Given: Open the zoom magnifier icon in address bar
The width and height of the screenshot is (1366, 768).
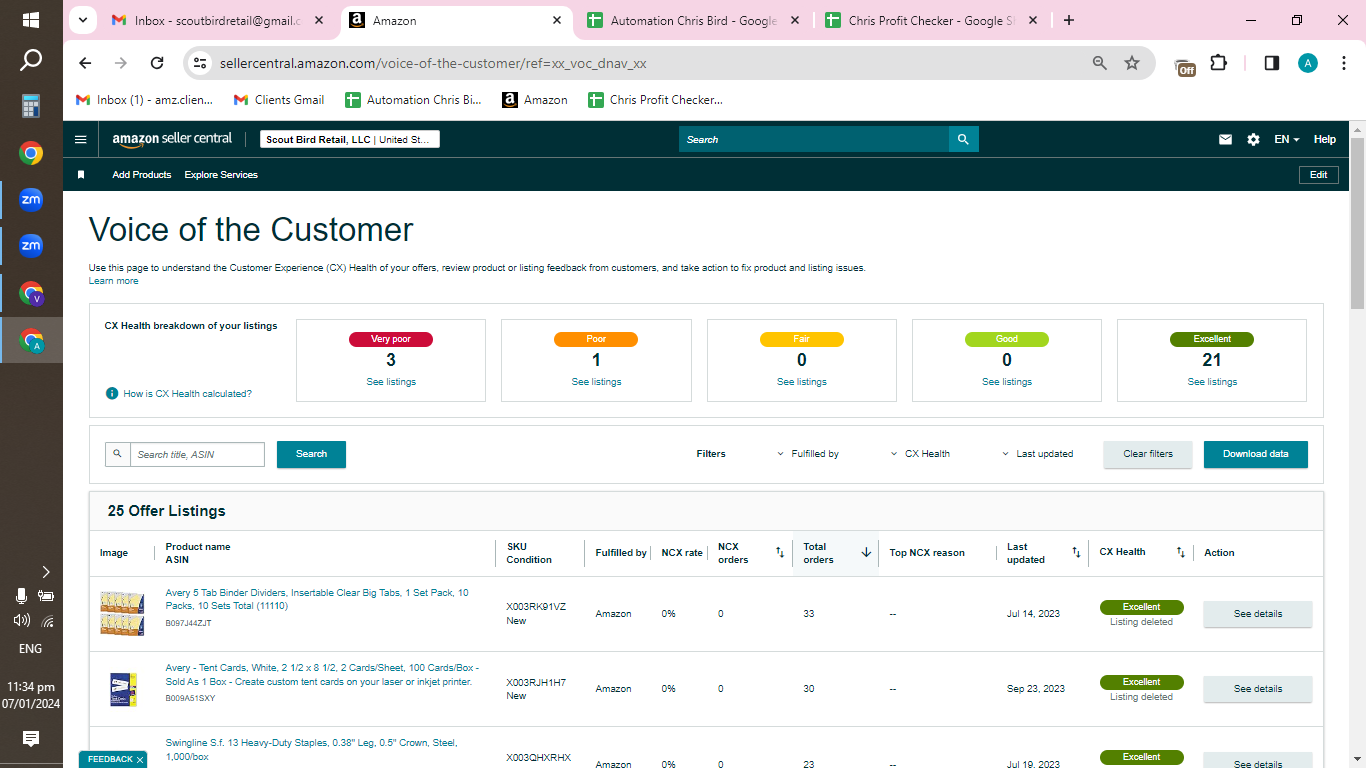Looking at the screenshot, I should 1100,63.
